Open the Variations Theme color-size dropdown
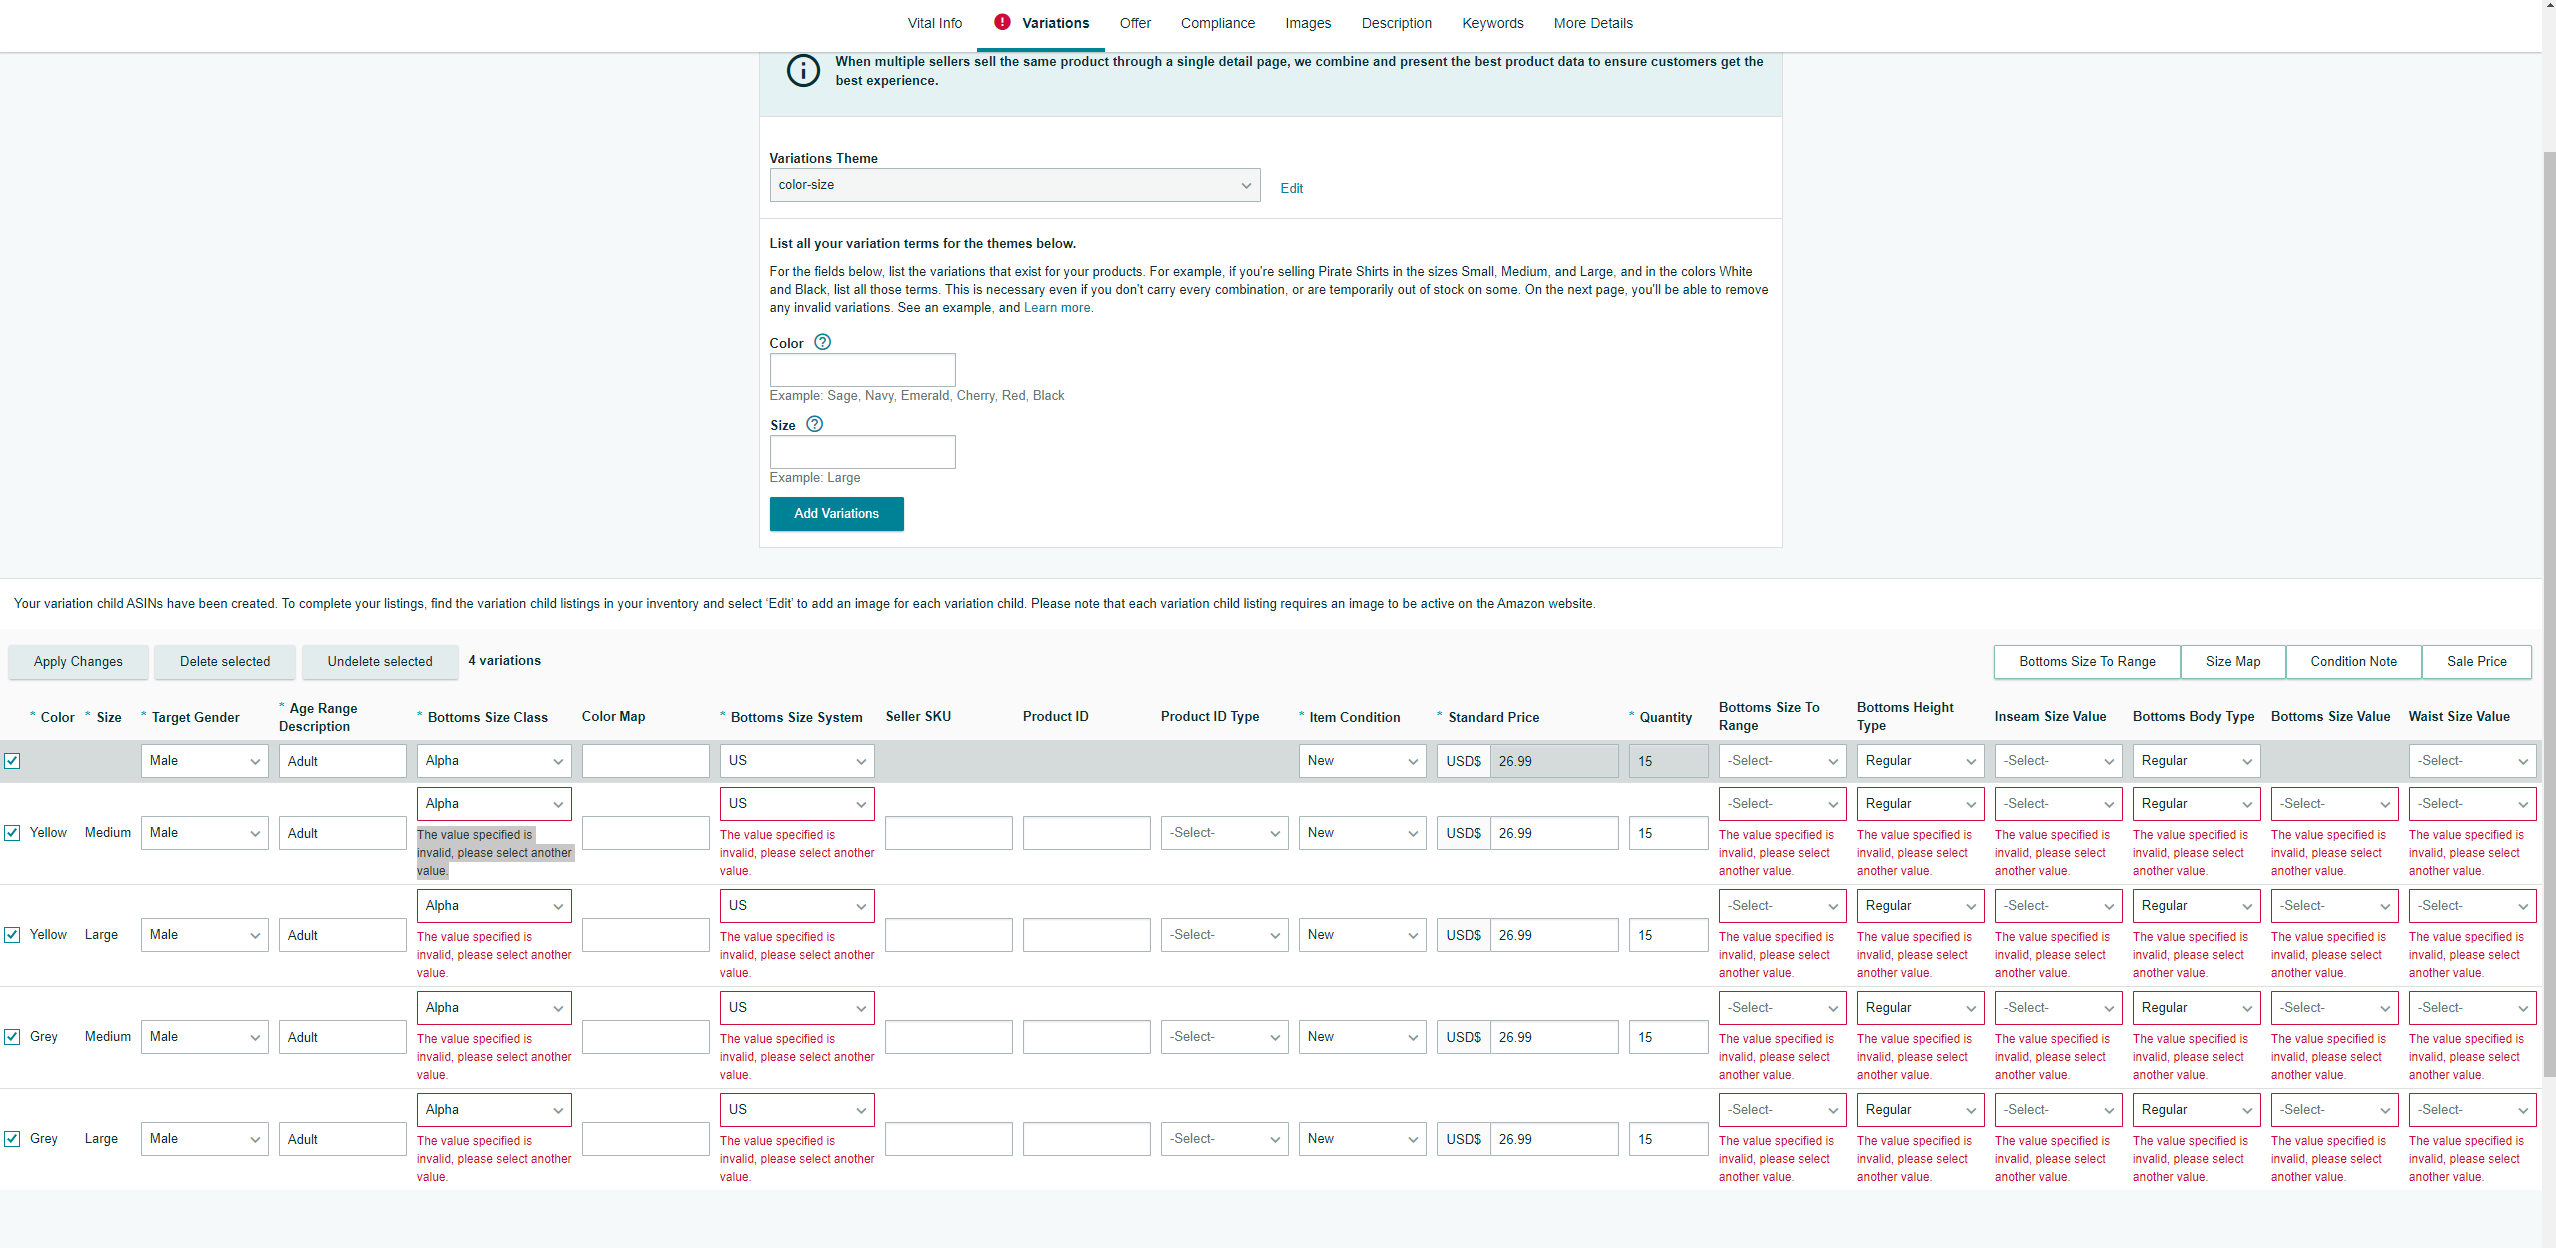2556x1248 pixels. tap(1014, 185)
